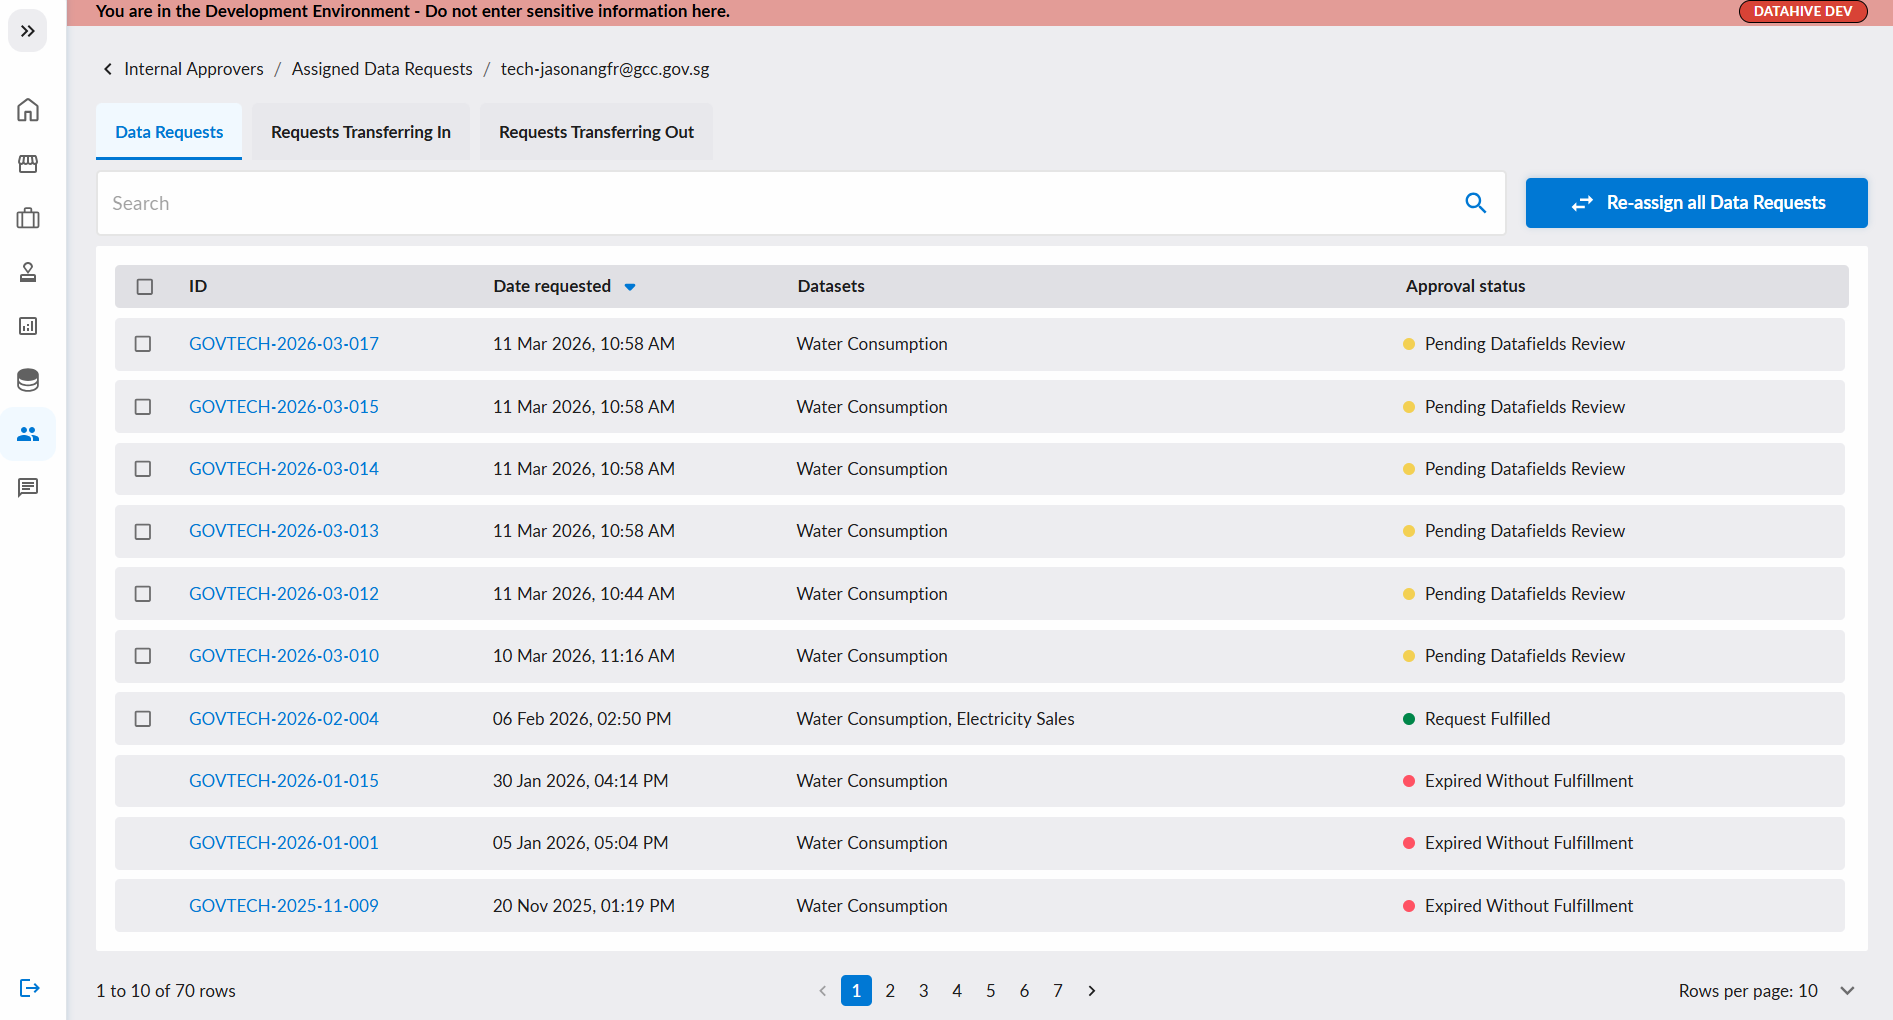This screenshot has width=1893, height=1020.
Task: Switch to Requests Transferring In tab
Action: click(361, 132)
